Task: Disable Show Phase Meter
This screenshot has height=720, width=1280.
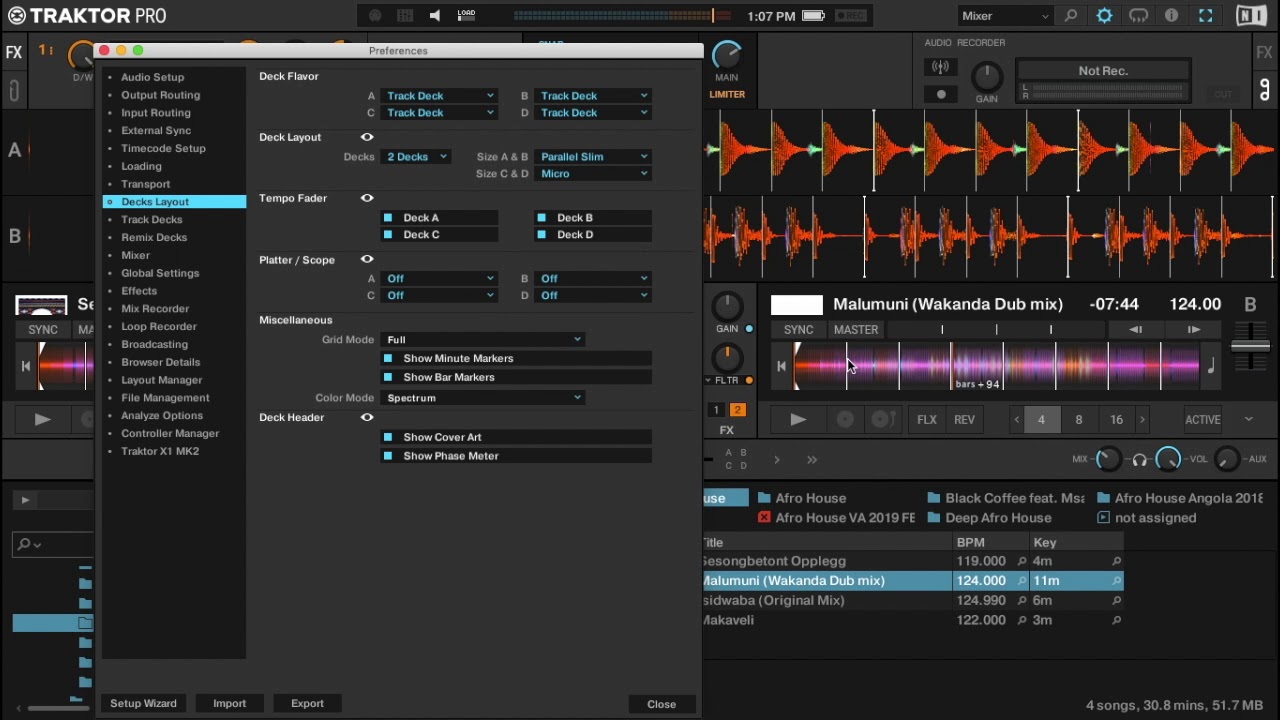Action: (388, 456)
